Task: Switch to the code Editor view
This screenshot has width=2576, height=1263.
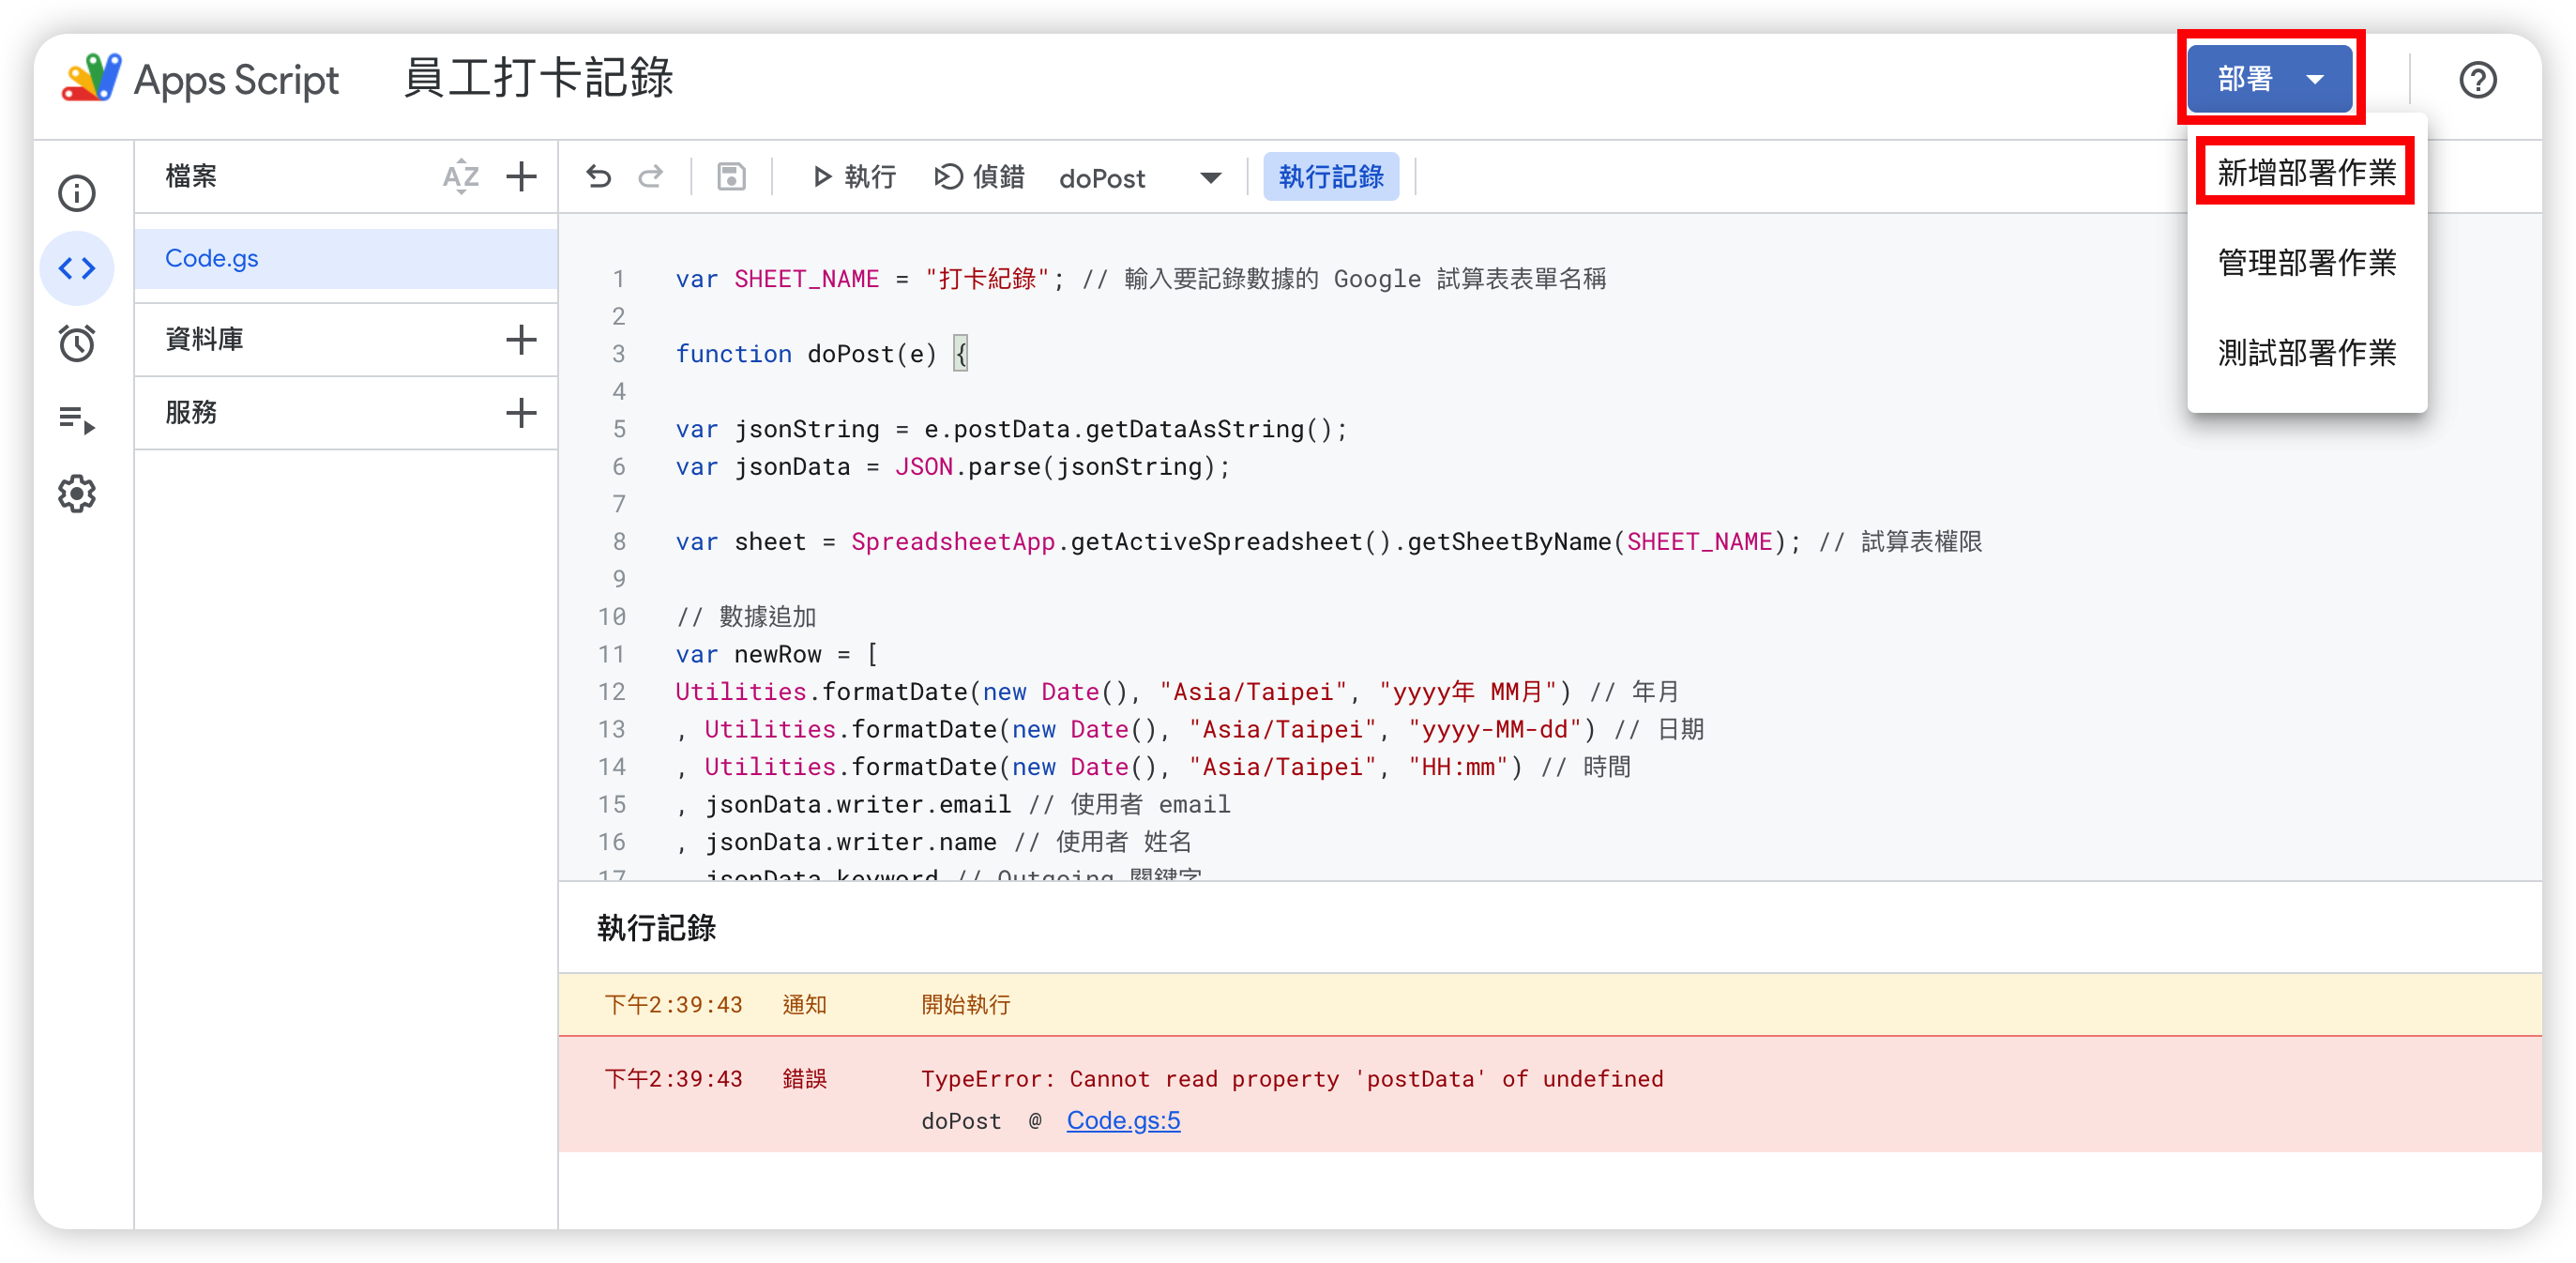Action: click(76, 267)
